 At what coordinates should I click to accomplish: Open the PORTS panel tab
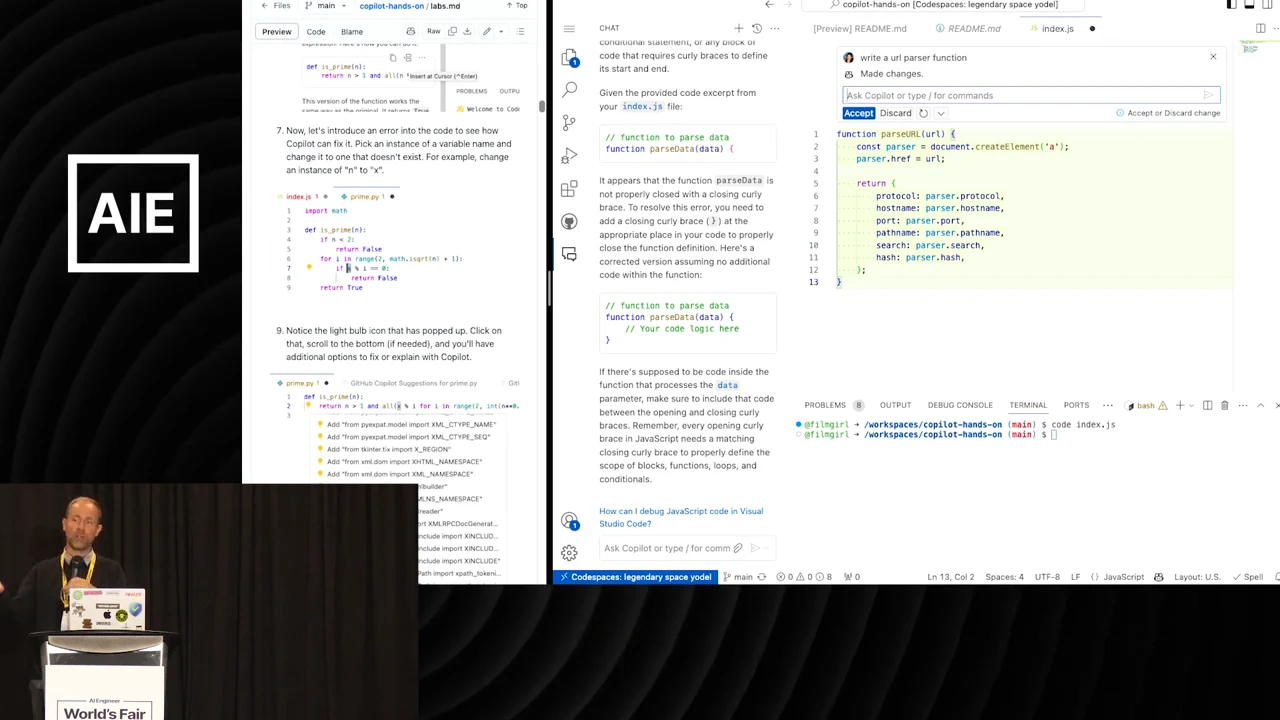pyautogui.click(x=1076, y=405)
